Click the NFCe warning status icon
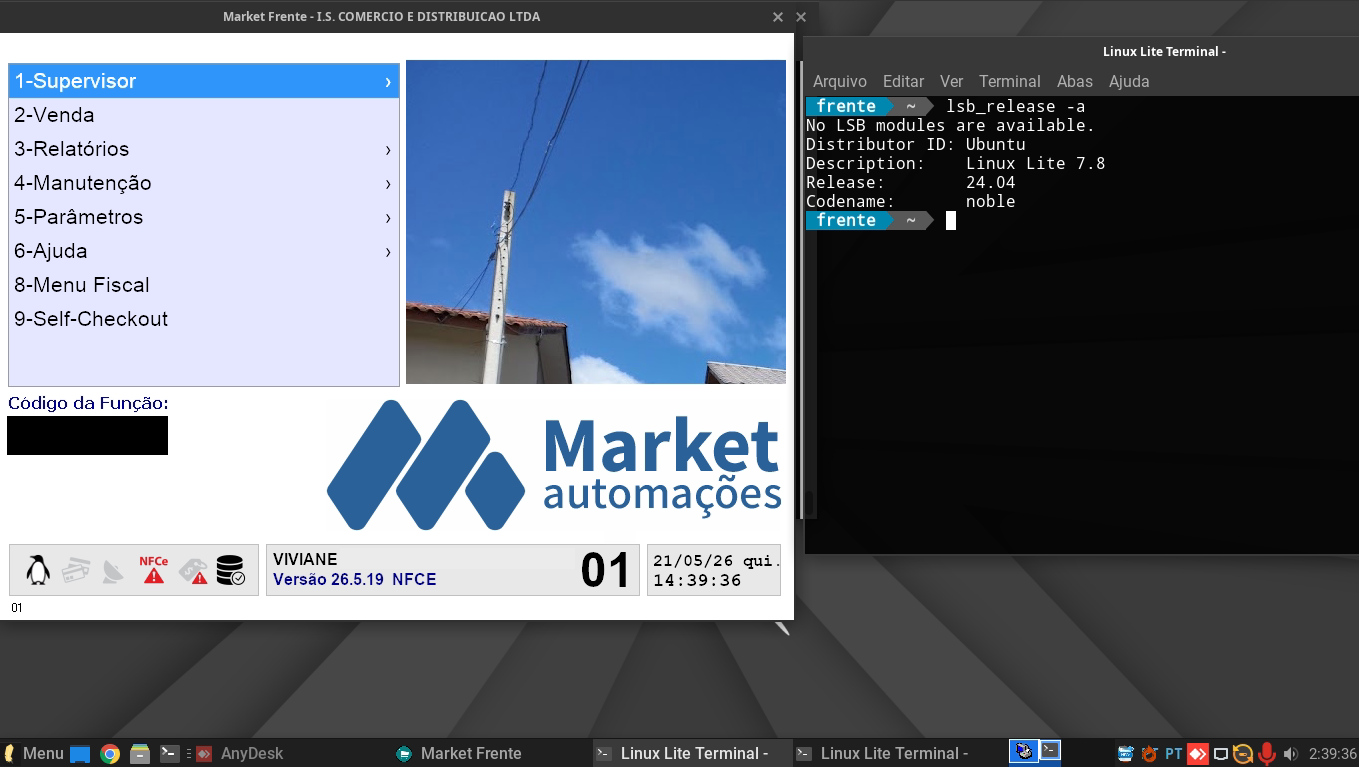Viewport: 1359px width, 767px height. (x=153, y=570)
